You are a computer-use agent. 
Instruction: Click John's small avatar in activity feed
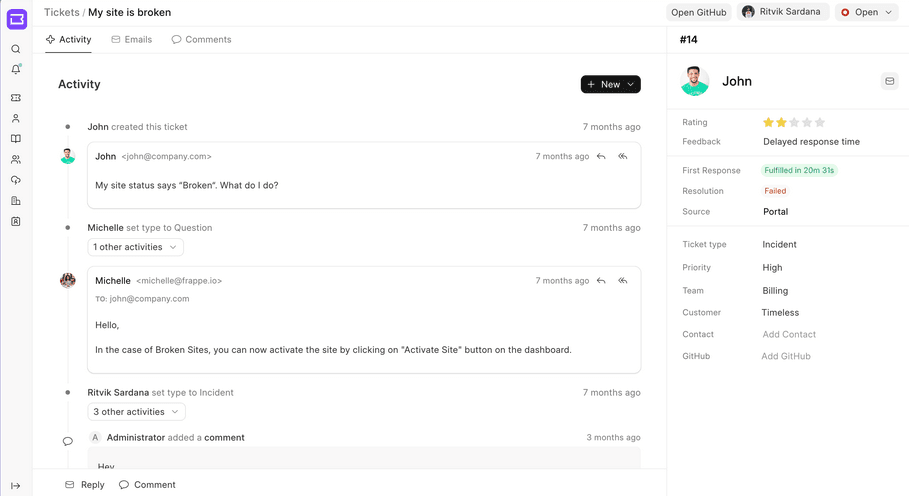click(68, 156)
